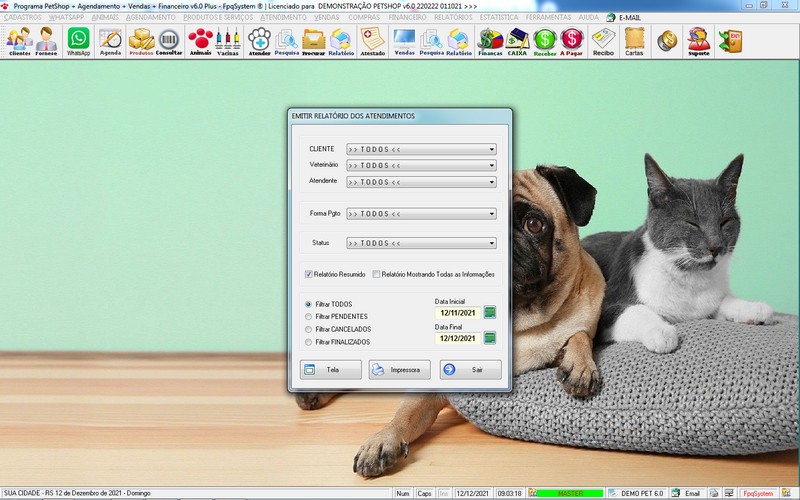The height and width of the screenshot is (500, 800).
Task: Toggle Relatório Resumido checkbox
Action: (x=309, y=274)
